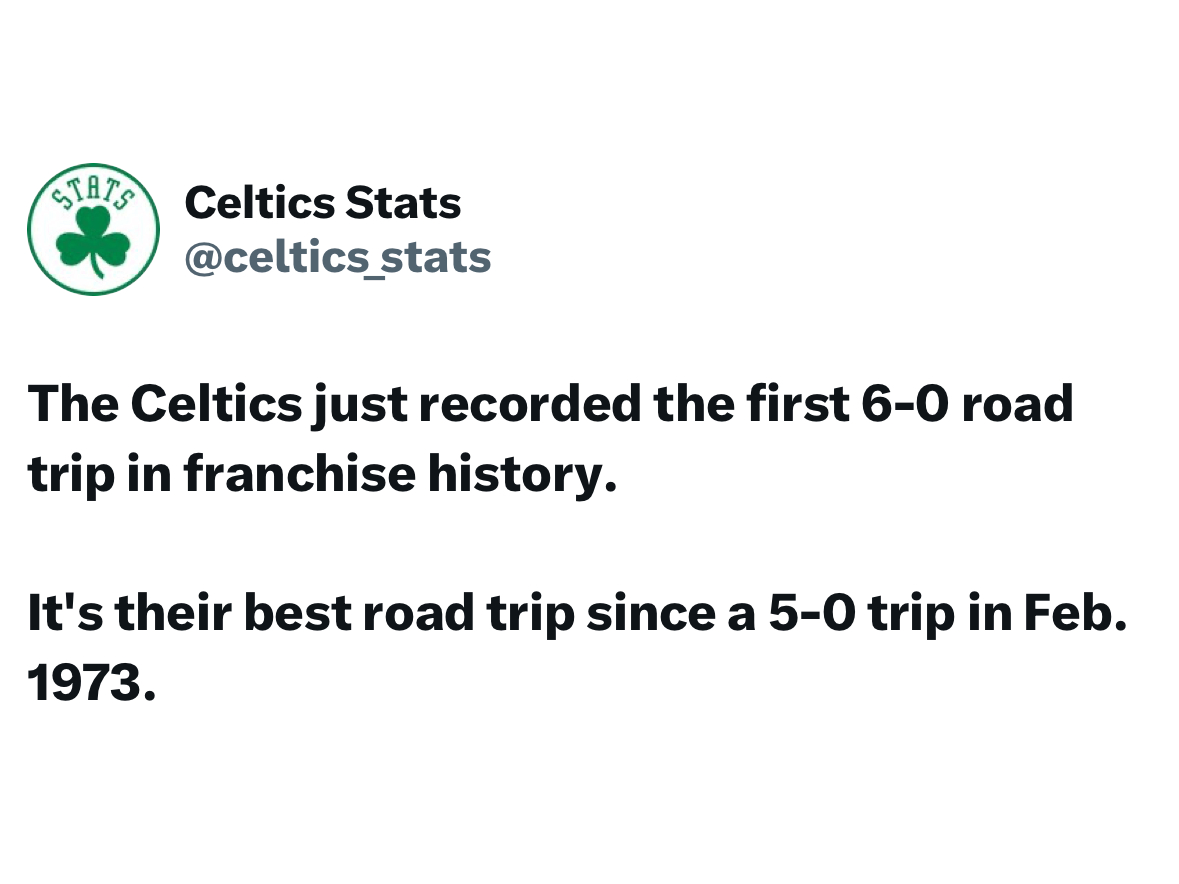Click the '5-0' record in the tweet
1179x884 pixels.
point(812,613)
